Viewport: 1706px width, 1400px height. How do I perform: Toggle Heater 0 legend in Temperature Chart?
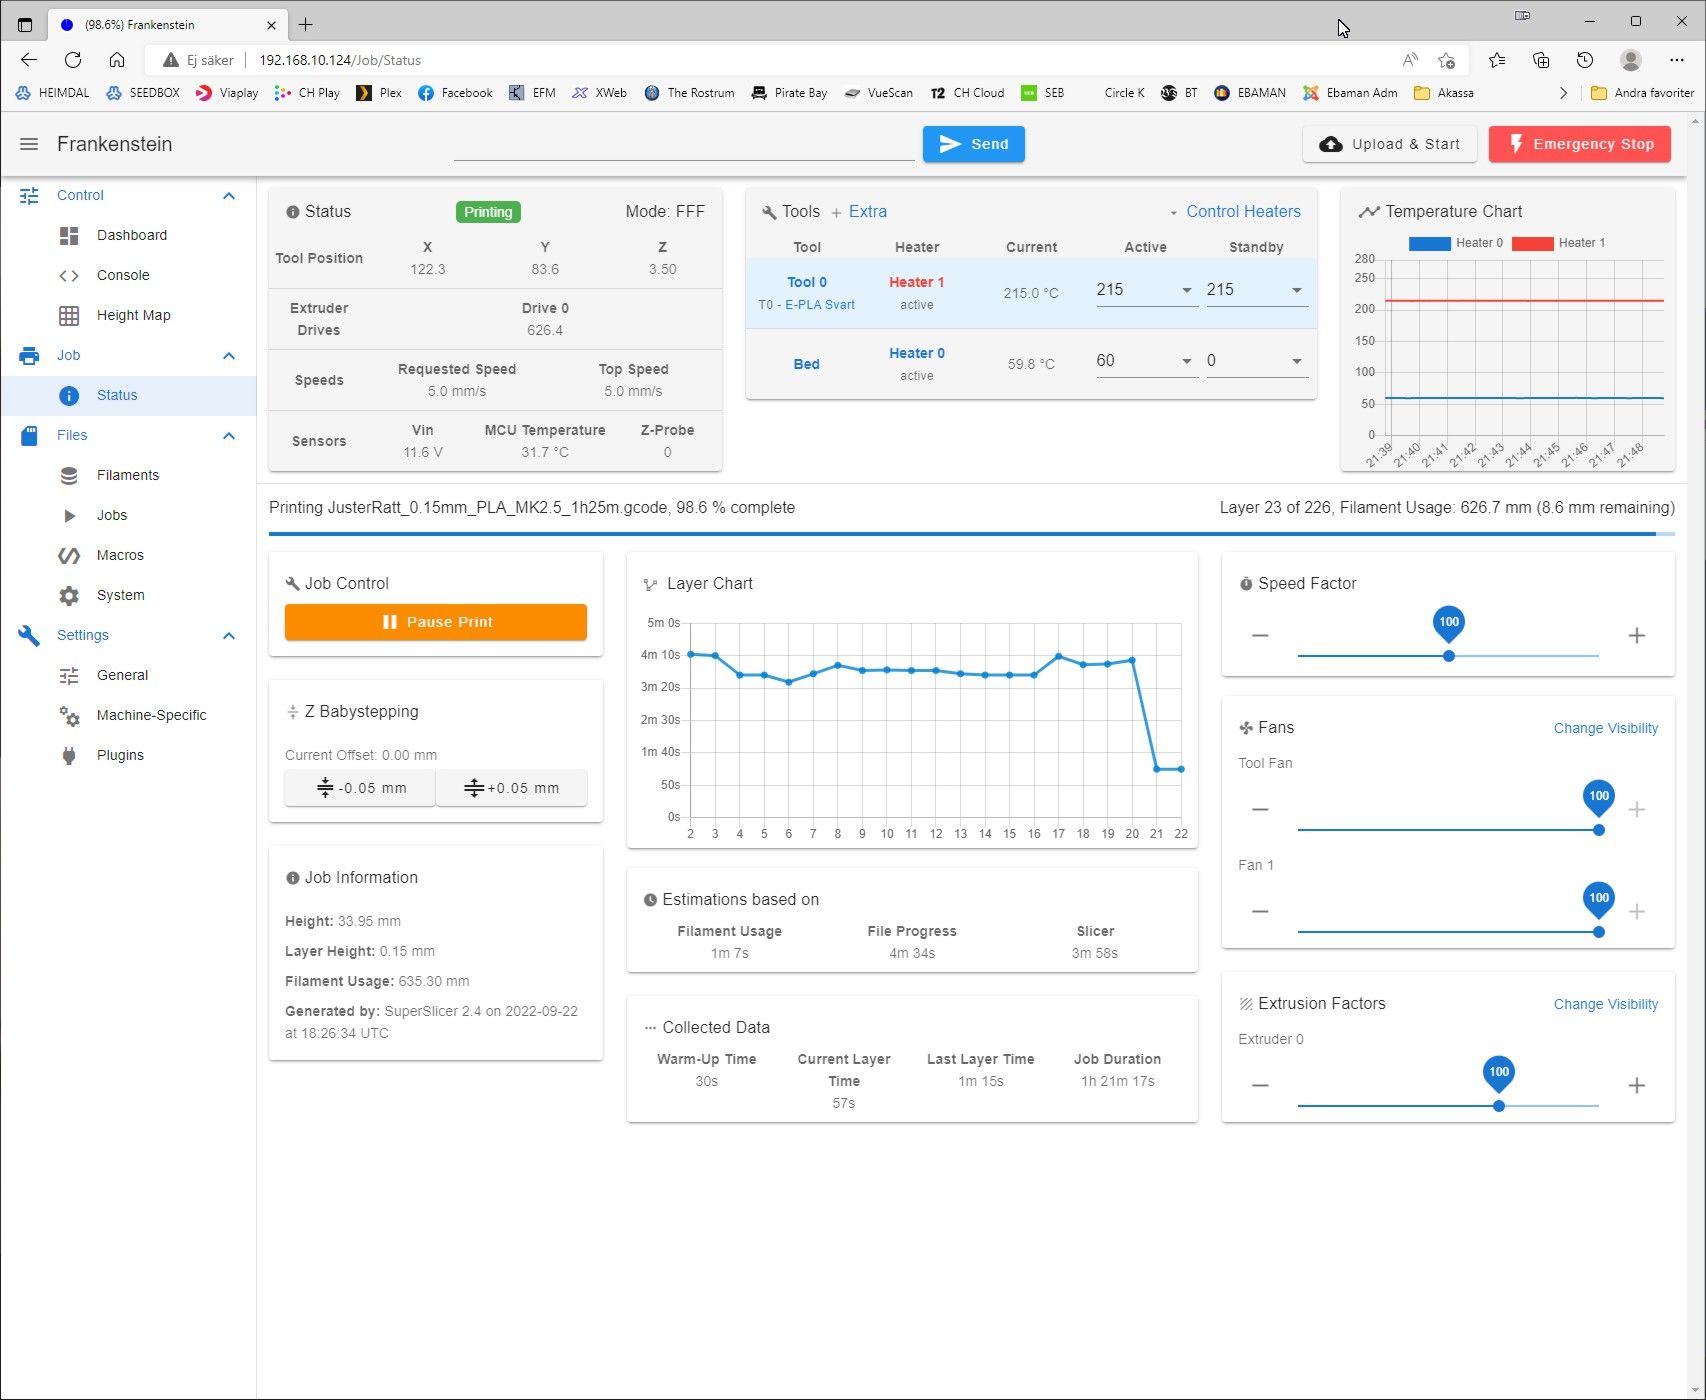(1455, 243)
